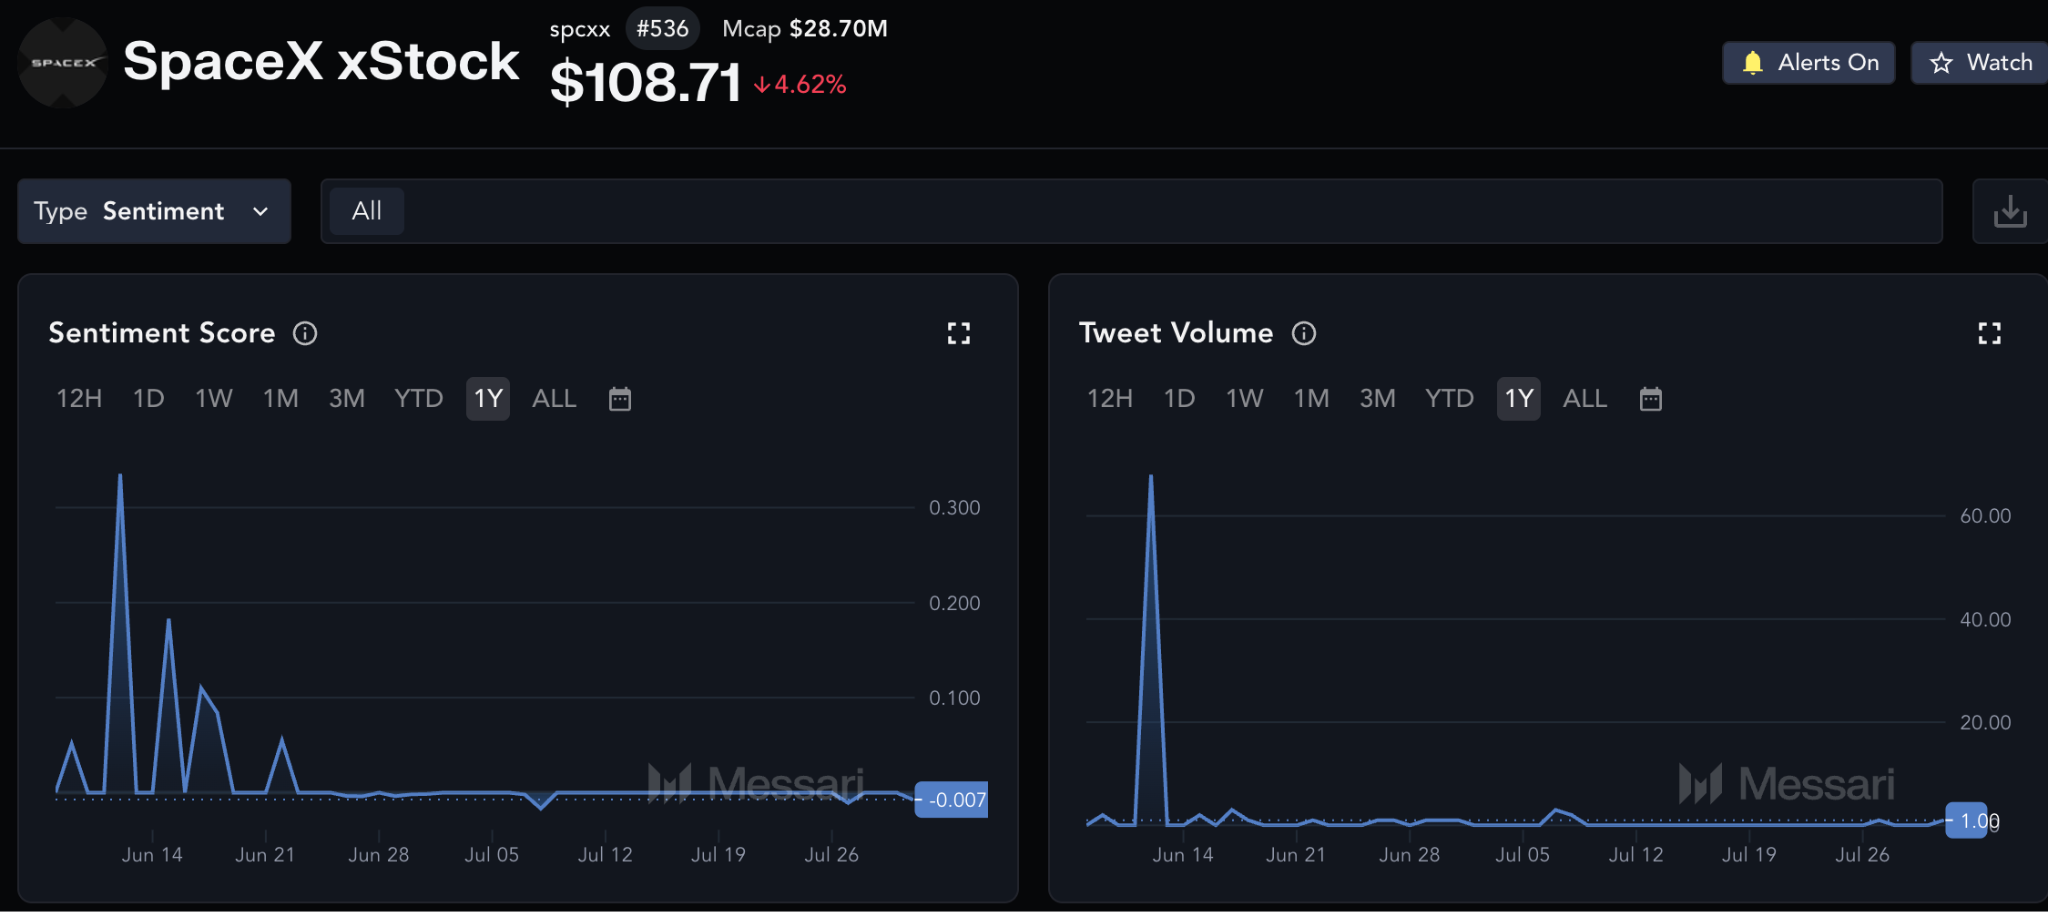The image size is (2048, 912).
Task: Click the #536 rank badge
Action: 662,28
